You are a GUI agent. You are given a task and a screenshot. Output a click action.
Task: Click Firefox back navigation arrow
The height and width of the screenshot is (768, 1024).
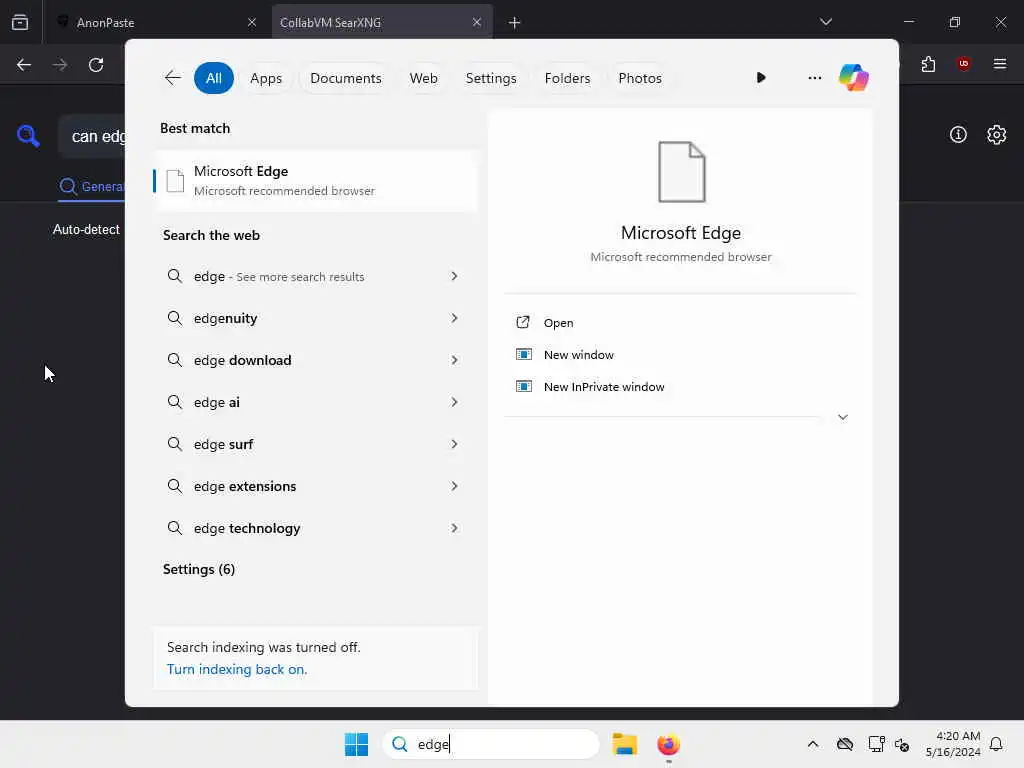click(x=24, y=65)
